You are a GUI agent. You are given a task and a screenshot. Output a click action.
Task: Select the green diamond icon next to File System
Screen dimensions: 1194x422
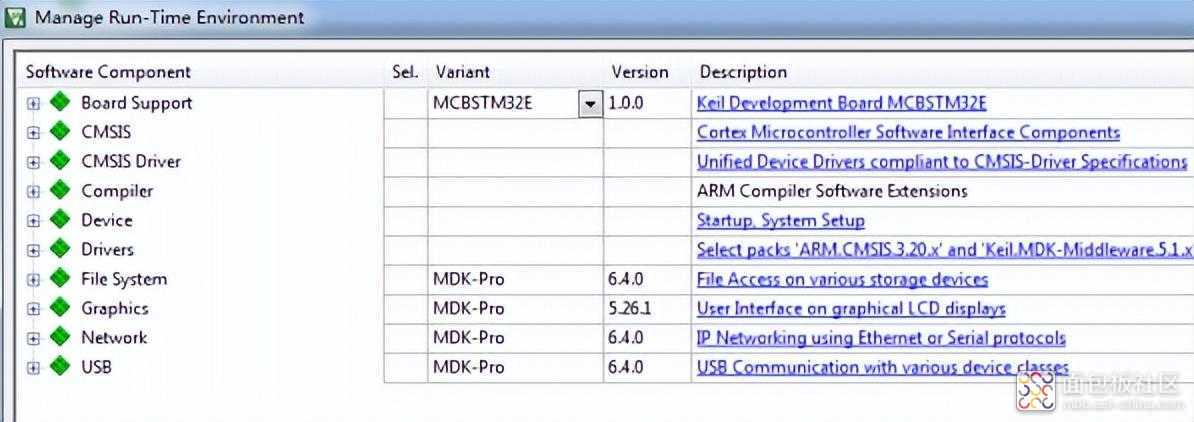[x=60, y=279]
